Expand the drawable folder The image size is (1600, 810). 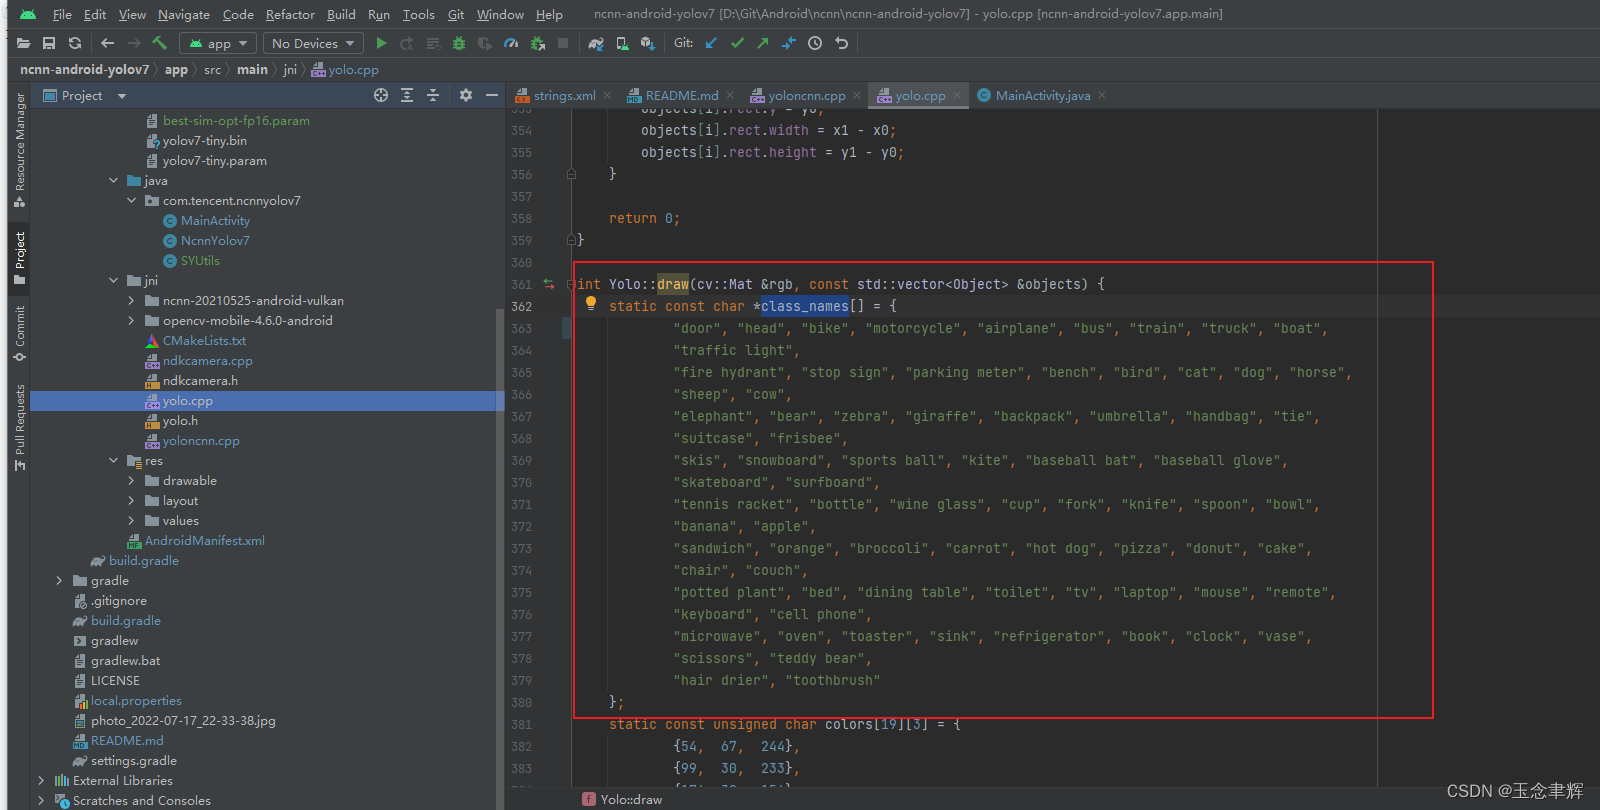click(131, 481)
